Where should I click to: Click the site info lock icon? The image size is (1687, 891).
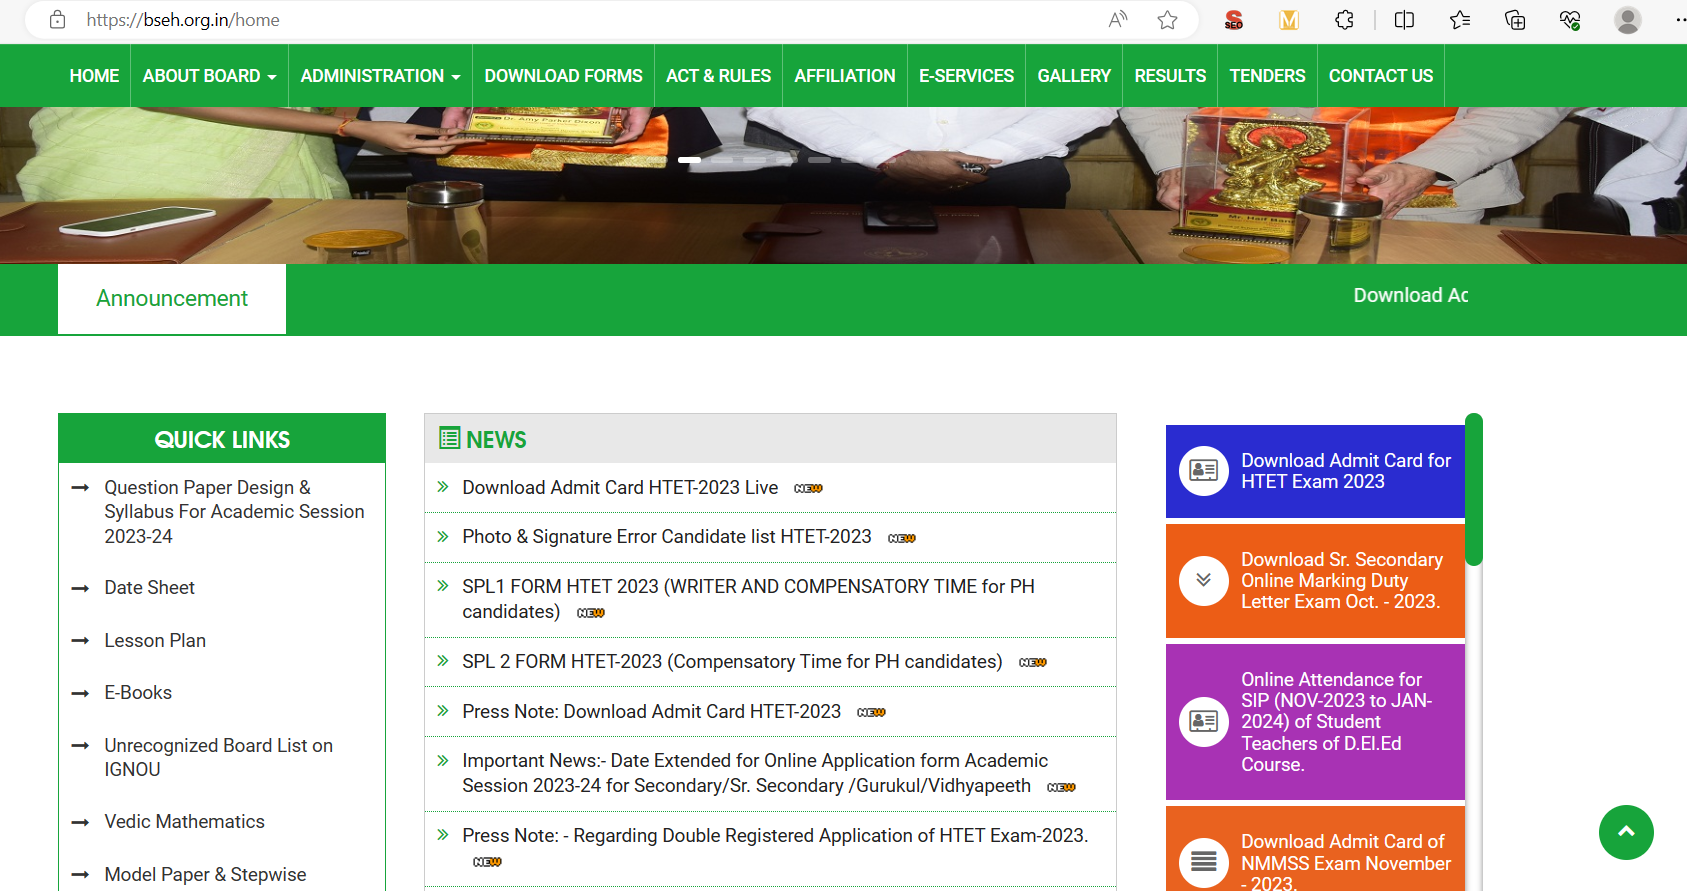click(x=58, y=20)
